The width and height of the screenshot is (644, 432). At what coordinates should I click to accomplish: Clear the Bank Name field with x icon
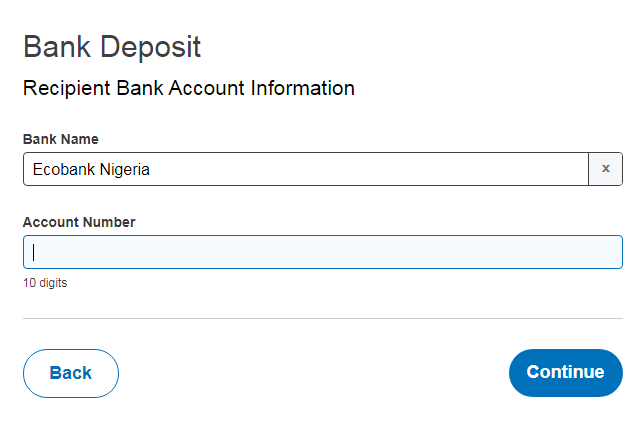(x=605, y=169)
